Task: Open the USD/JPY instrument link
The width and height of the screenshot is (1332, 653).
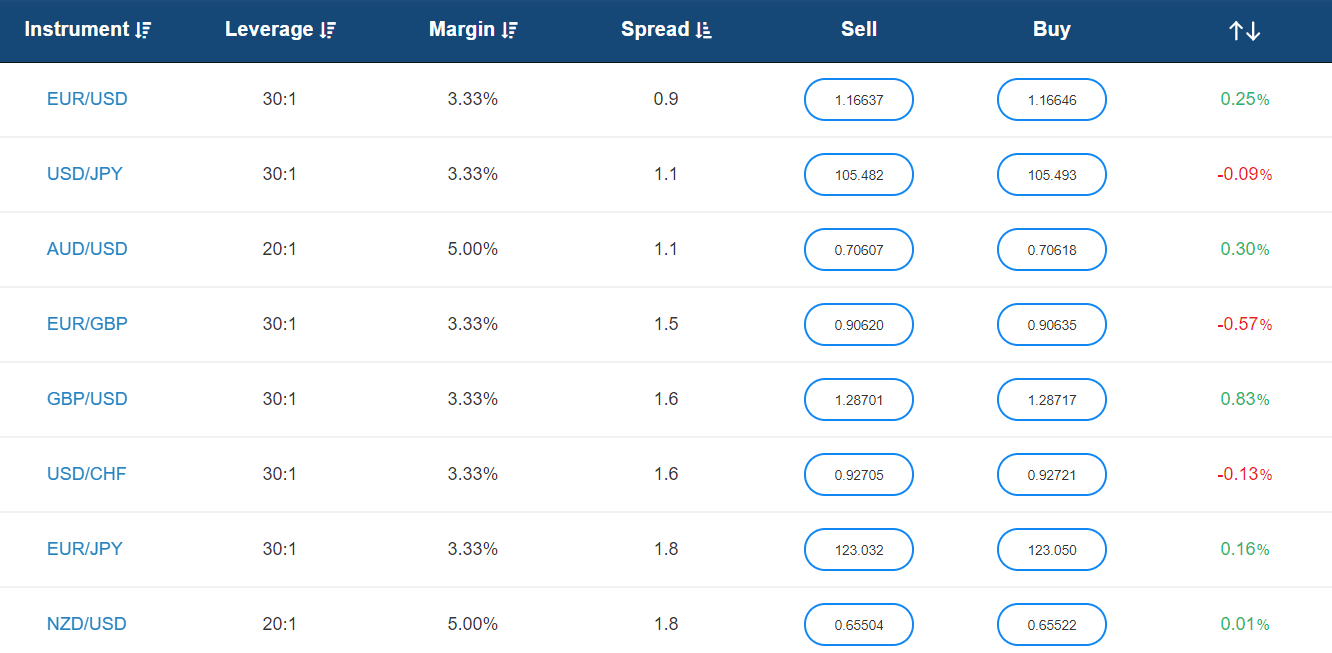Action: tap(85, 174)
